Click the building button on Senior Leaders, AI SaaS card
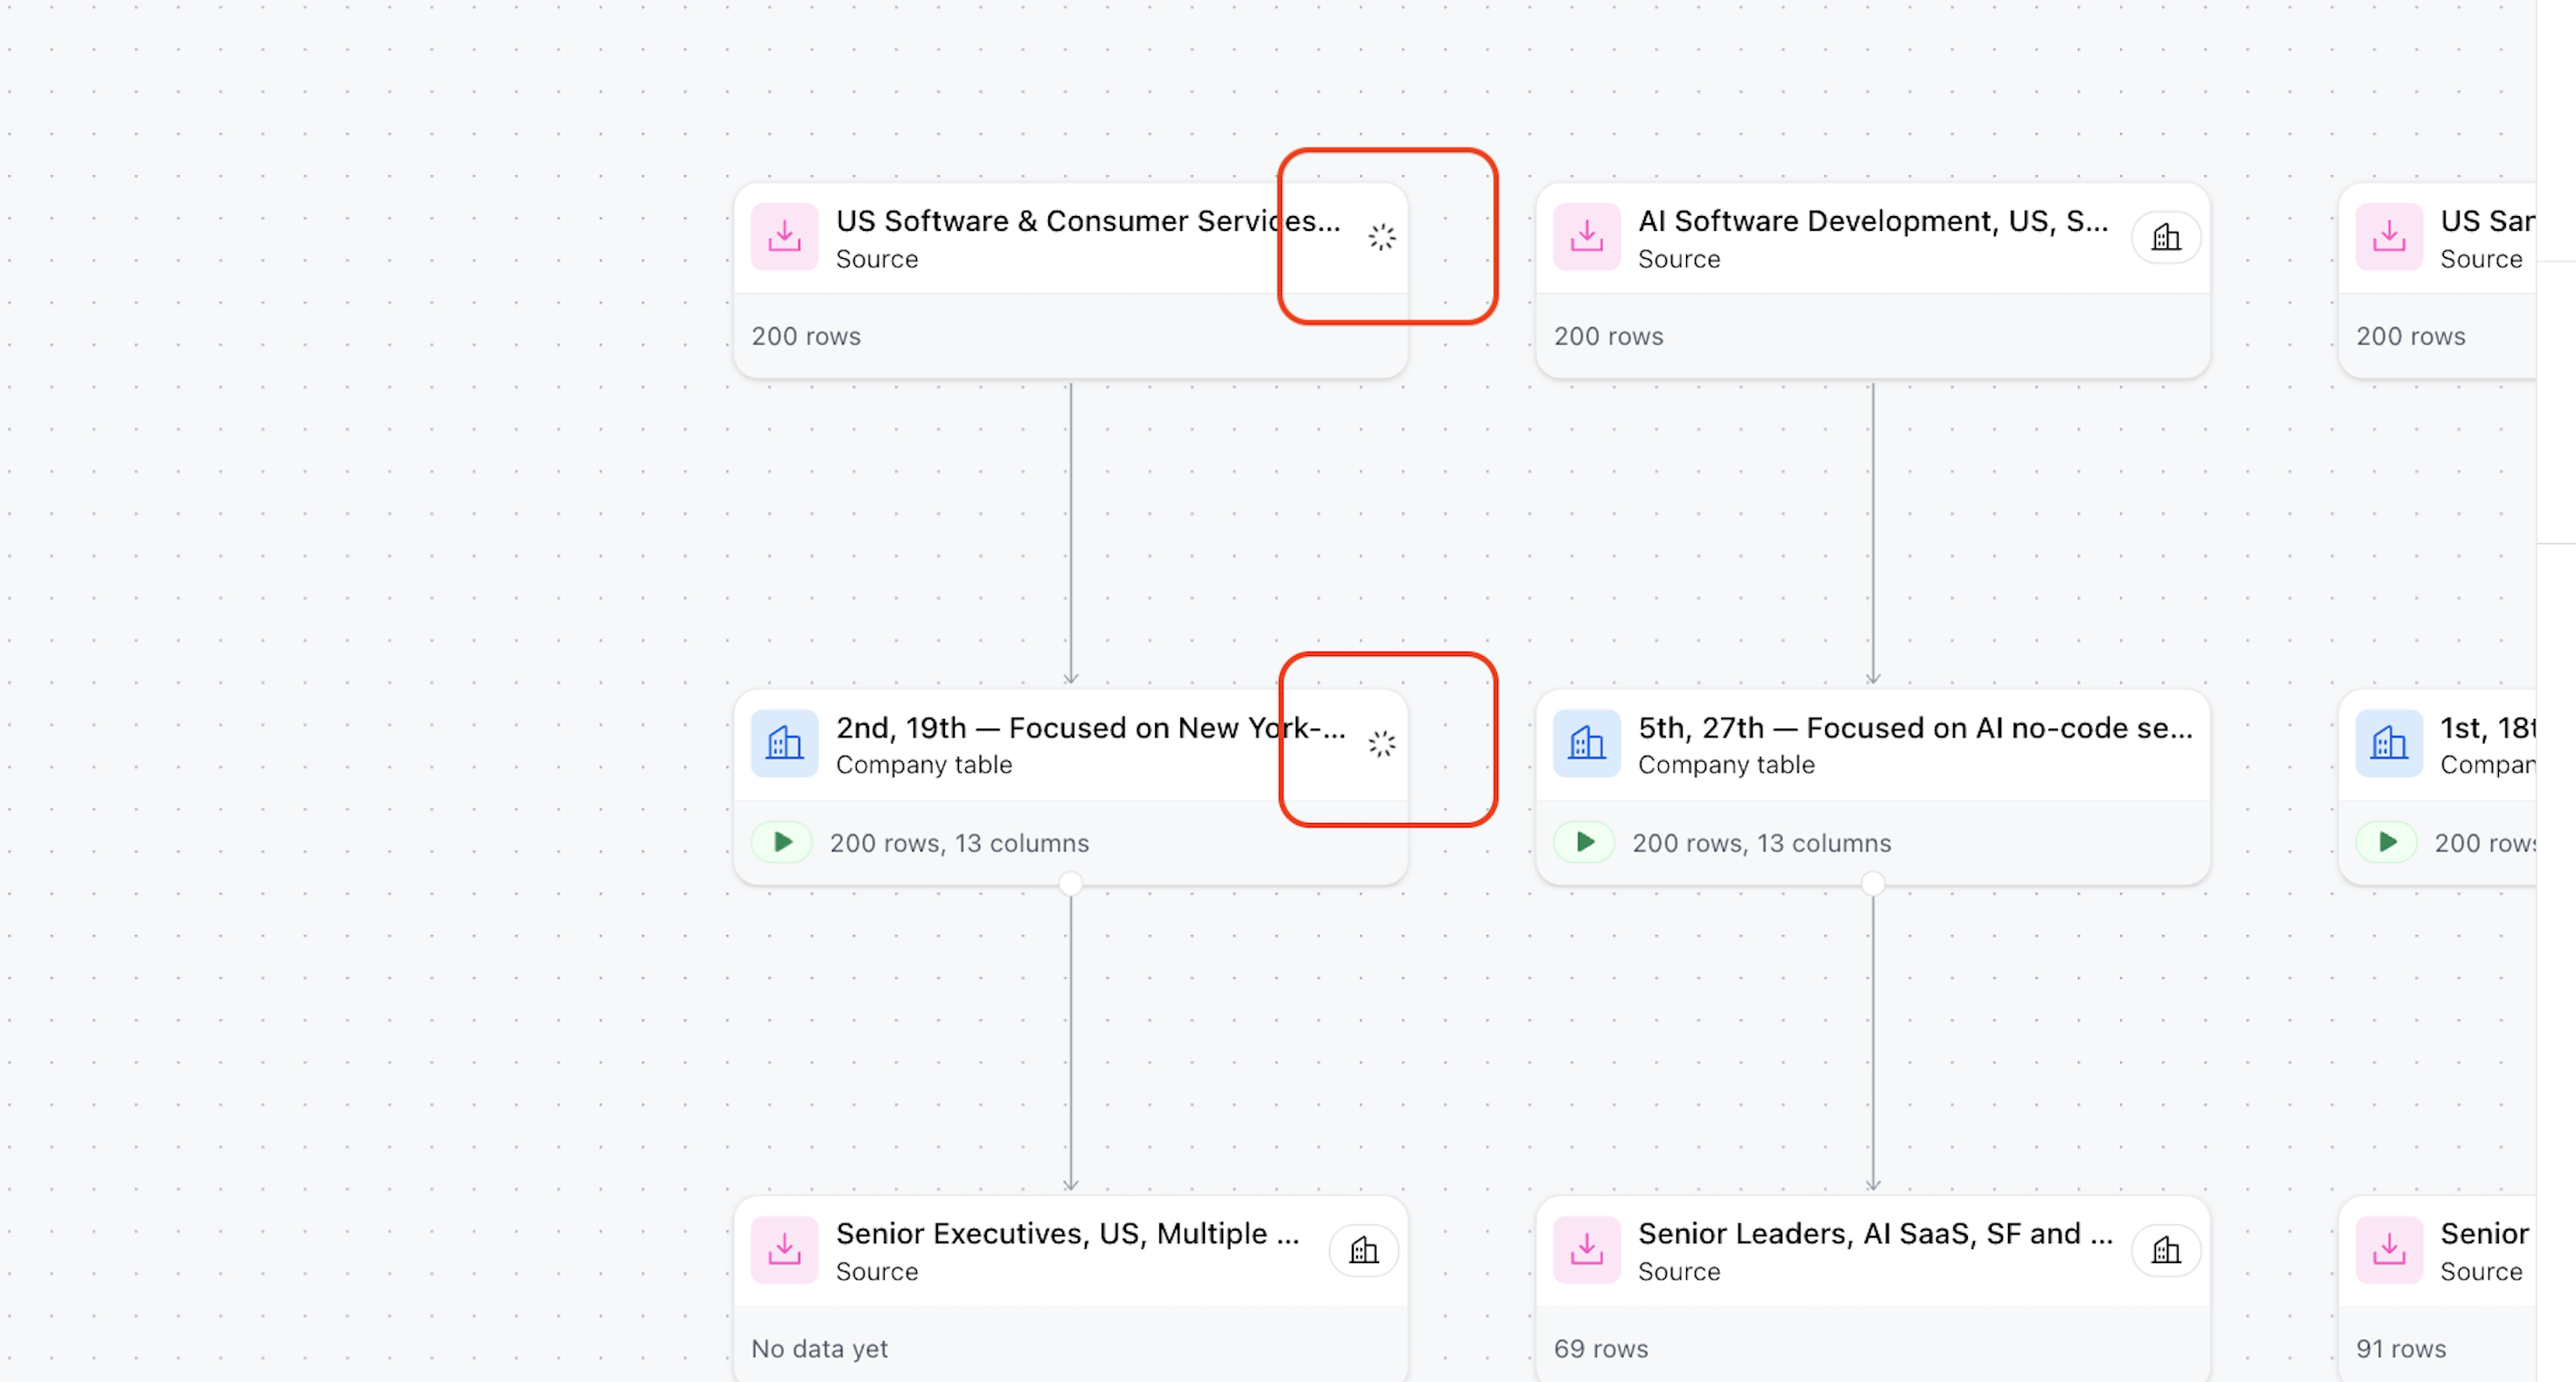The width and height of the screenshot is (2576, 1382). (2166, 1250)
